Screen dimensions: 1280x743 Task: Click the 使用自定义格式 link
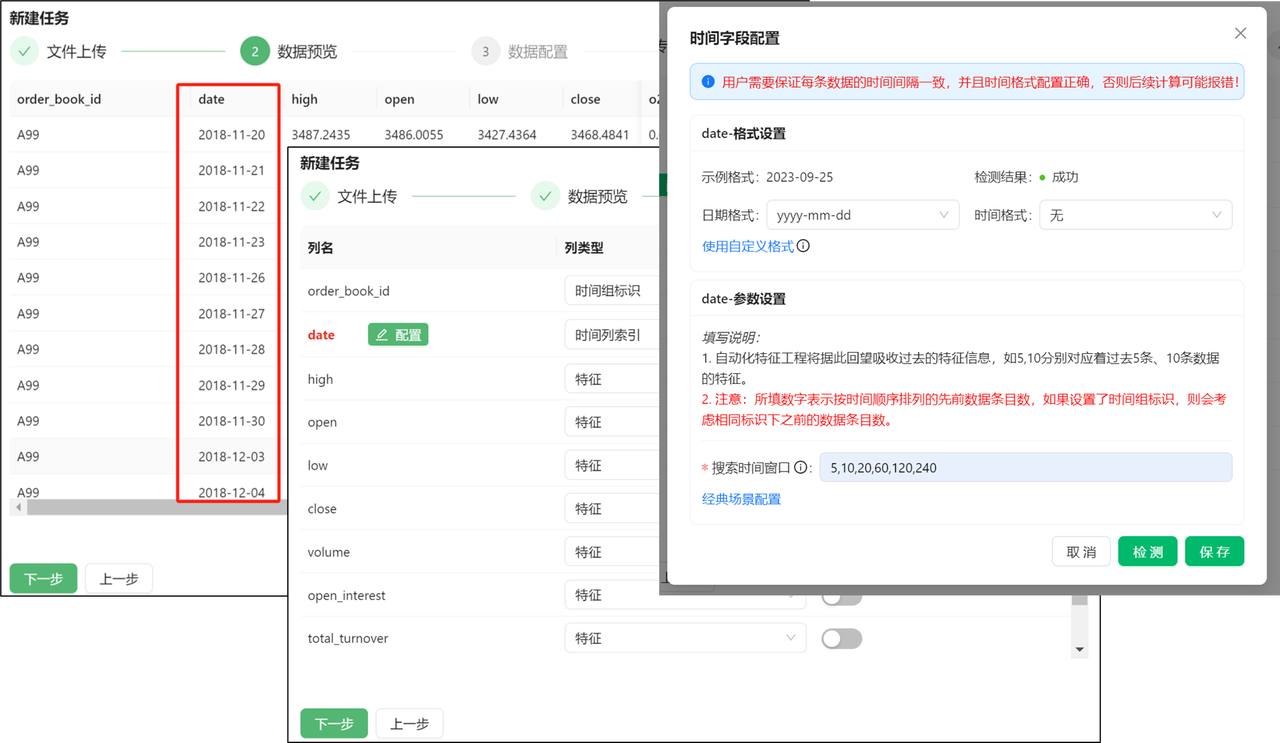[x=747, y=246]
